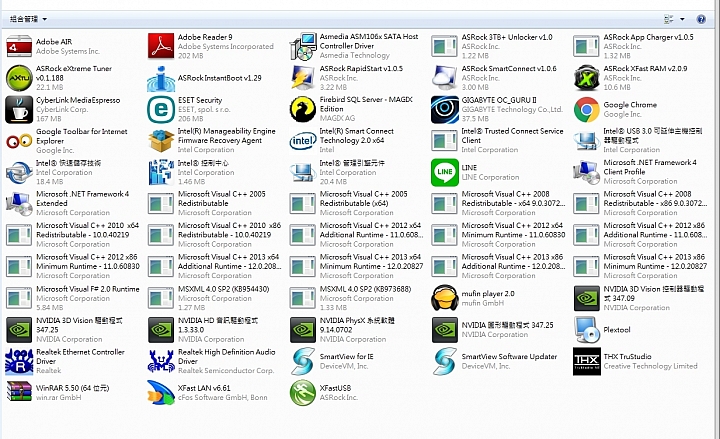Select Intel Corporation 20.4 MB entry
The width and height of the screenshot is (720, 439).
pyautogui.click(x=338, y=172)
